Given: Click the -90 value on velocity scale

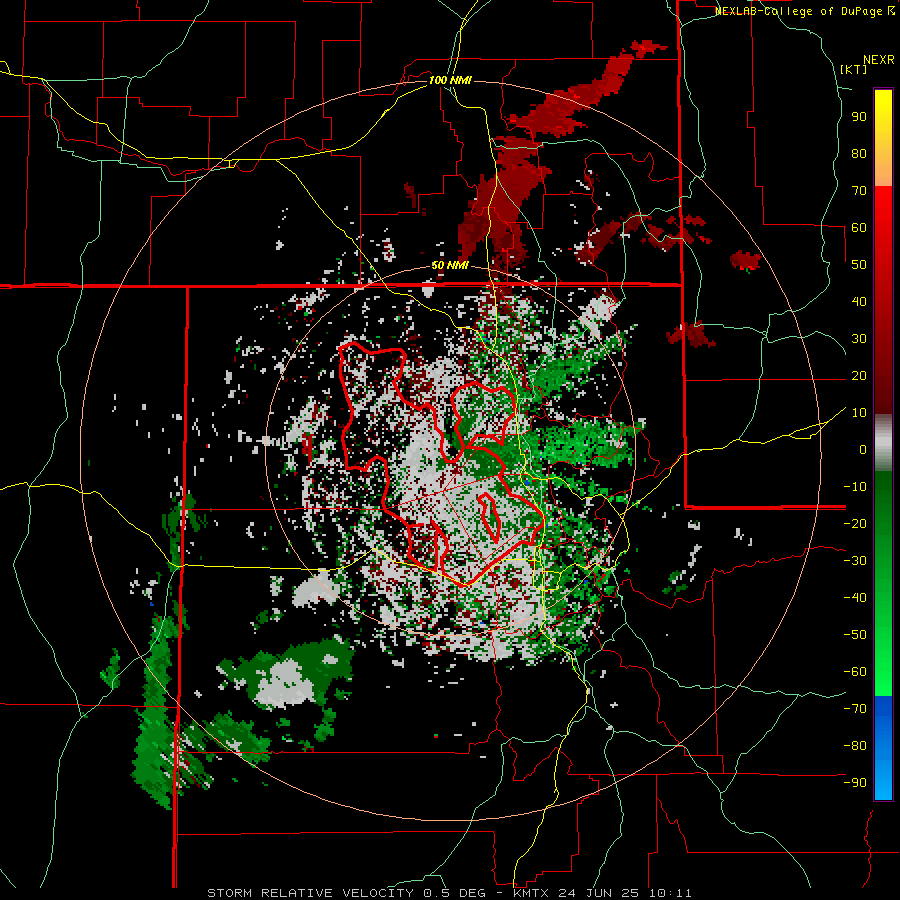Looking at the screenshot, I should tap(855, 783).
